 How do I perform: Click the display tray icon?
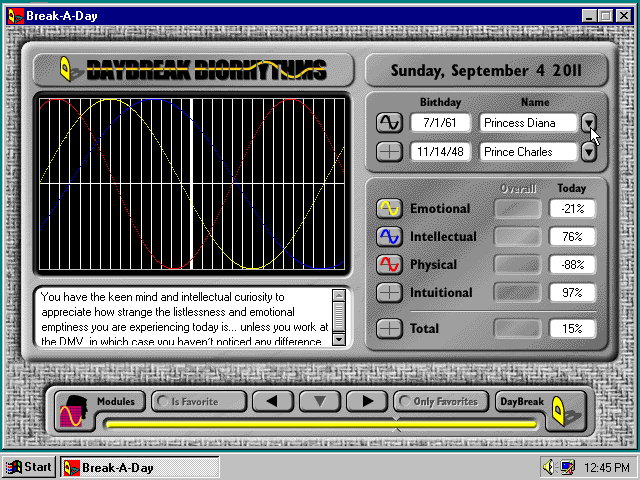click(x=567, y=467)
